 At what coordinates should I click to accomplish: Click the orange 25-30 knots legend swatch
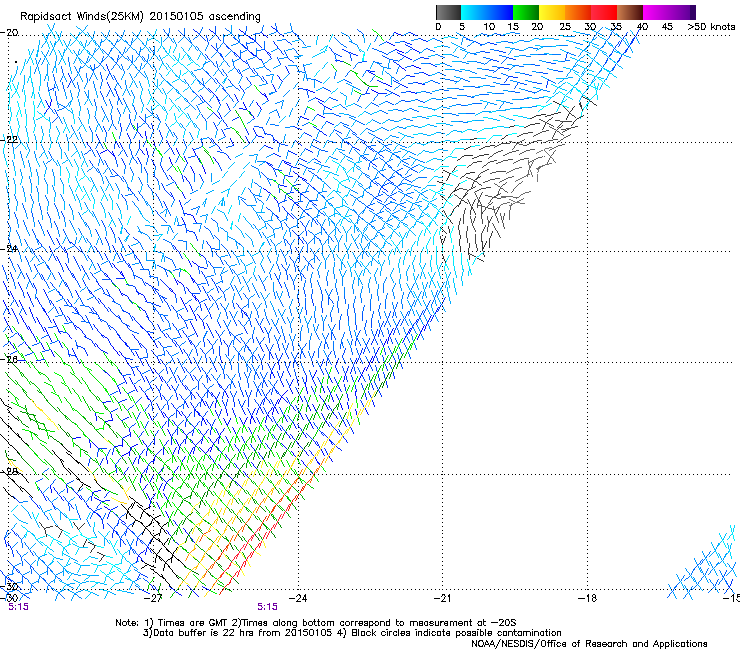click(x=578, y=12)
